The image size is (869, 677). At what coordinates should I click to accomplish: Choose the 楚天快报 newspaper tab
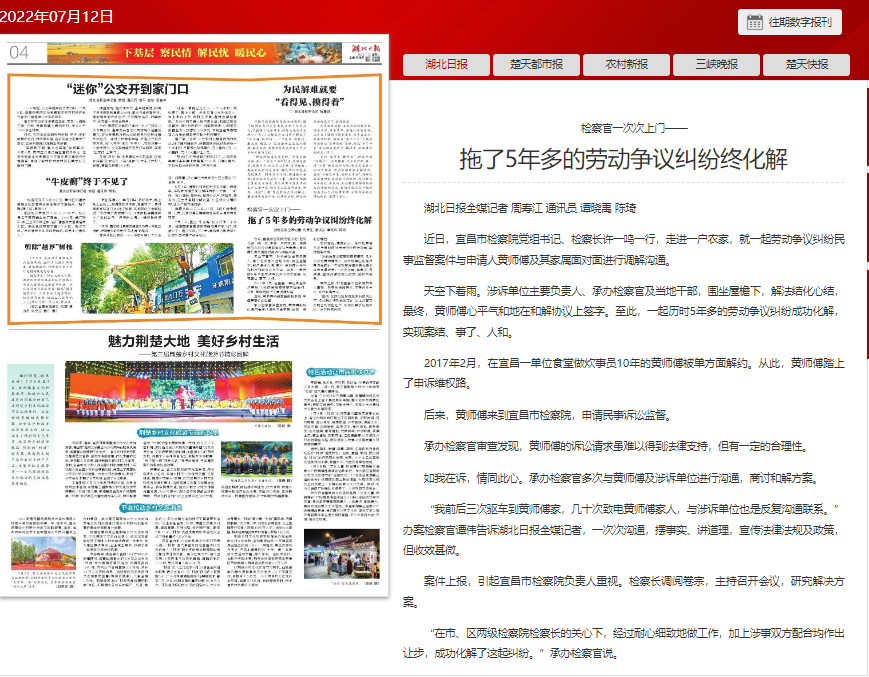tap(807, 64)
